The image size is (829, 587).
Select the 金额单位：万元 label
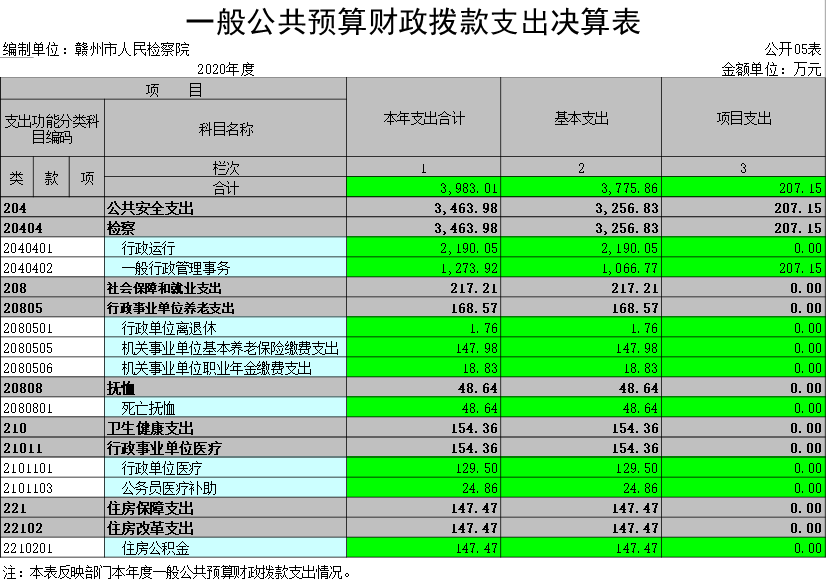tap(771, 69)
